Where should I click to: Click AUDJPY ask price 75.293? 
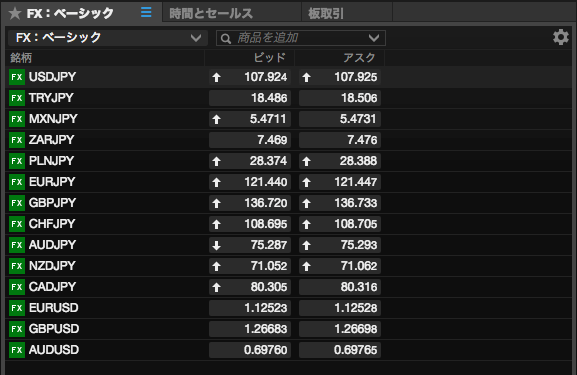tap(340, 245)
